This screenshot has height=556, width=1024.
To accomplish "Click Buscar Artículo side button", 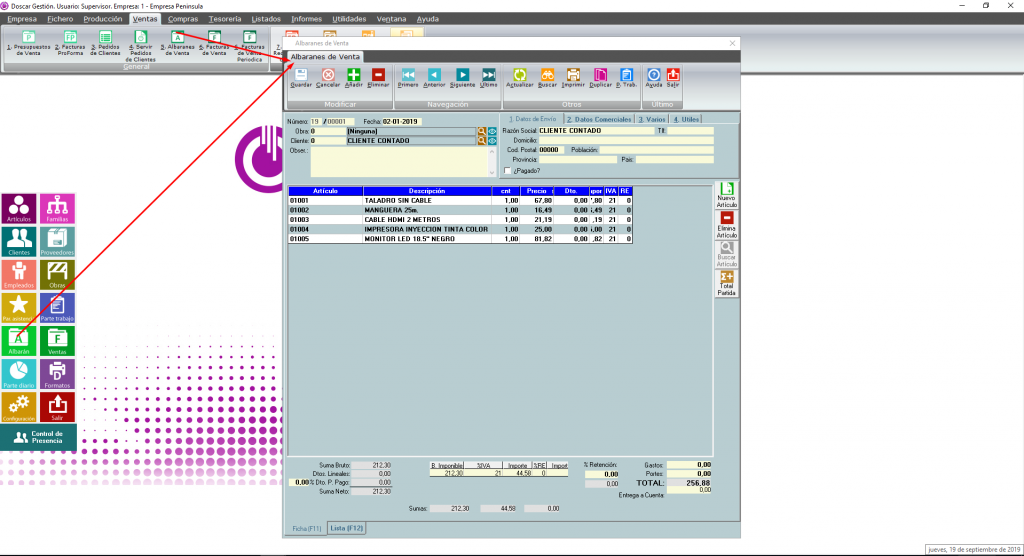I will pos(726,254).
